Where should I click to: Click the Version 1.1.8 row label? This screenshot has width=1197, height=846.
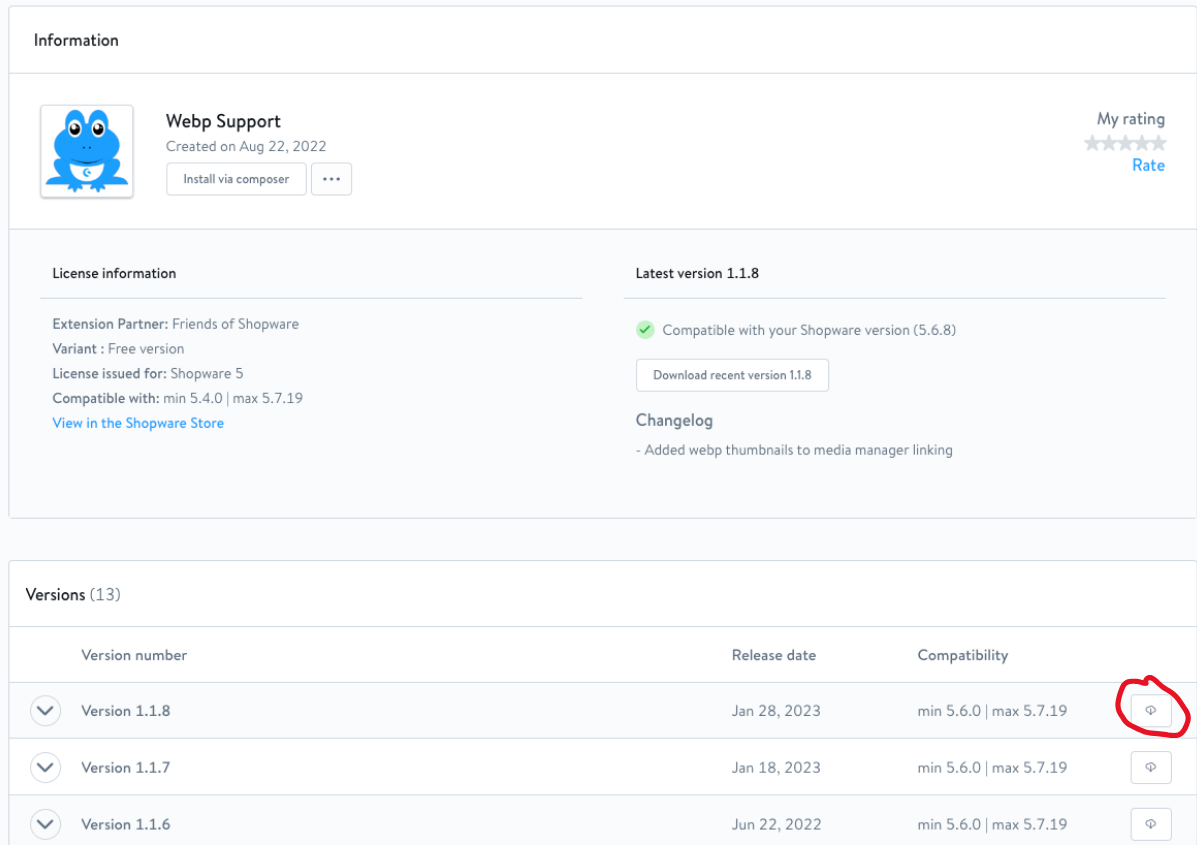click(126, 711)
